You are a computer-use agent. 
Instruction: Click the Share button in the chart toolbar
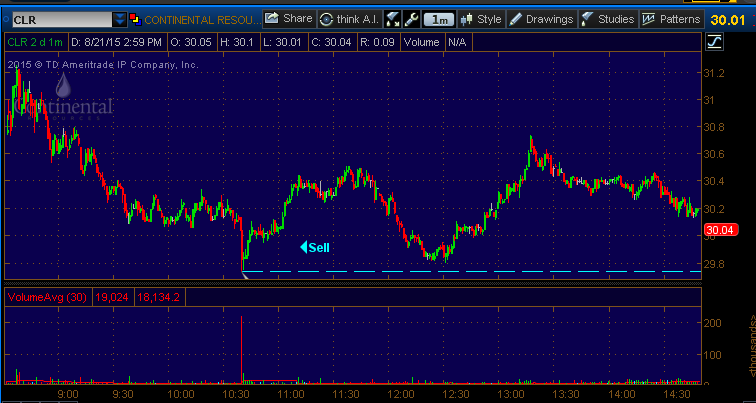[289, 18]
